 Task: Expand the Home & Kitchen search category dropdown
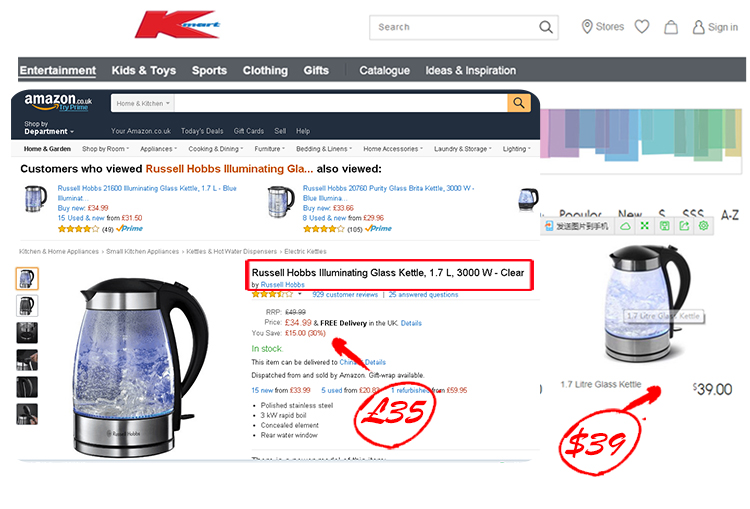pos(143,103)
